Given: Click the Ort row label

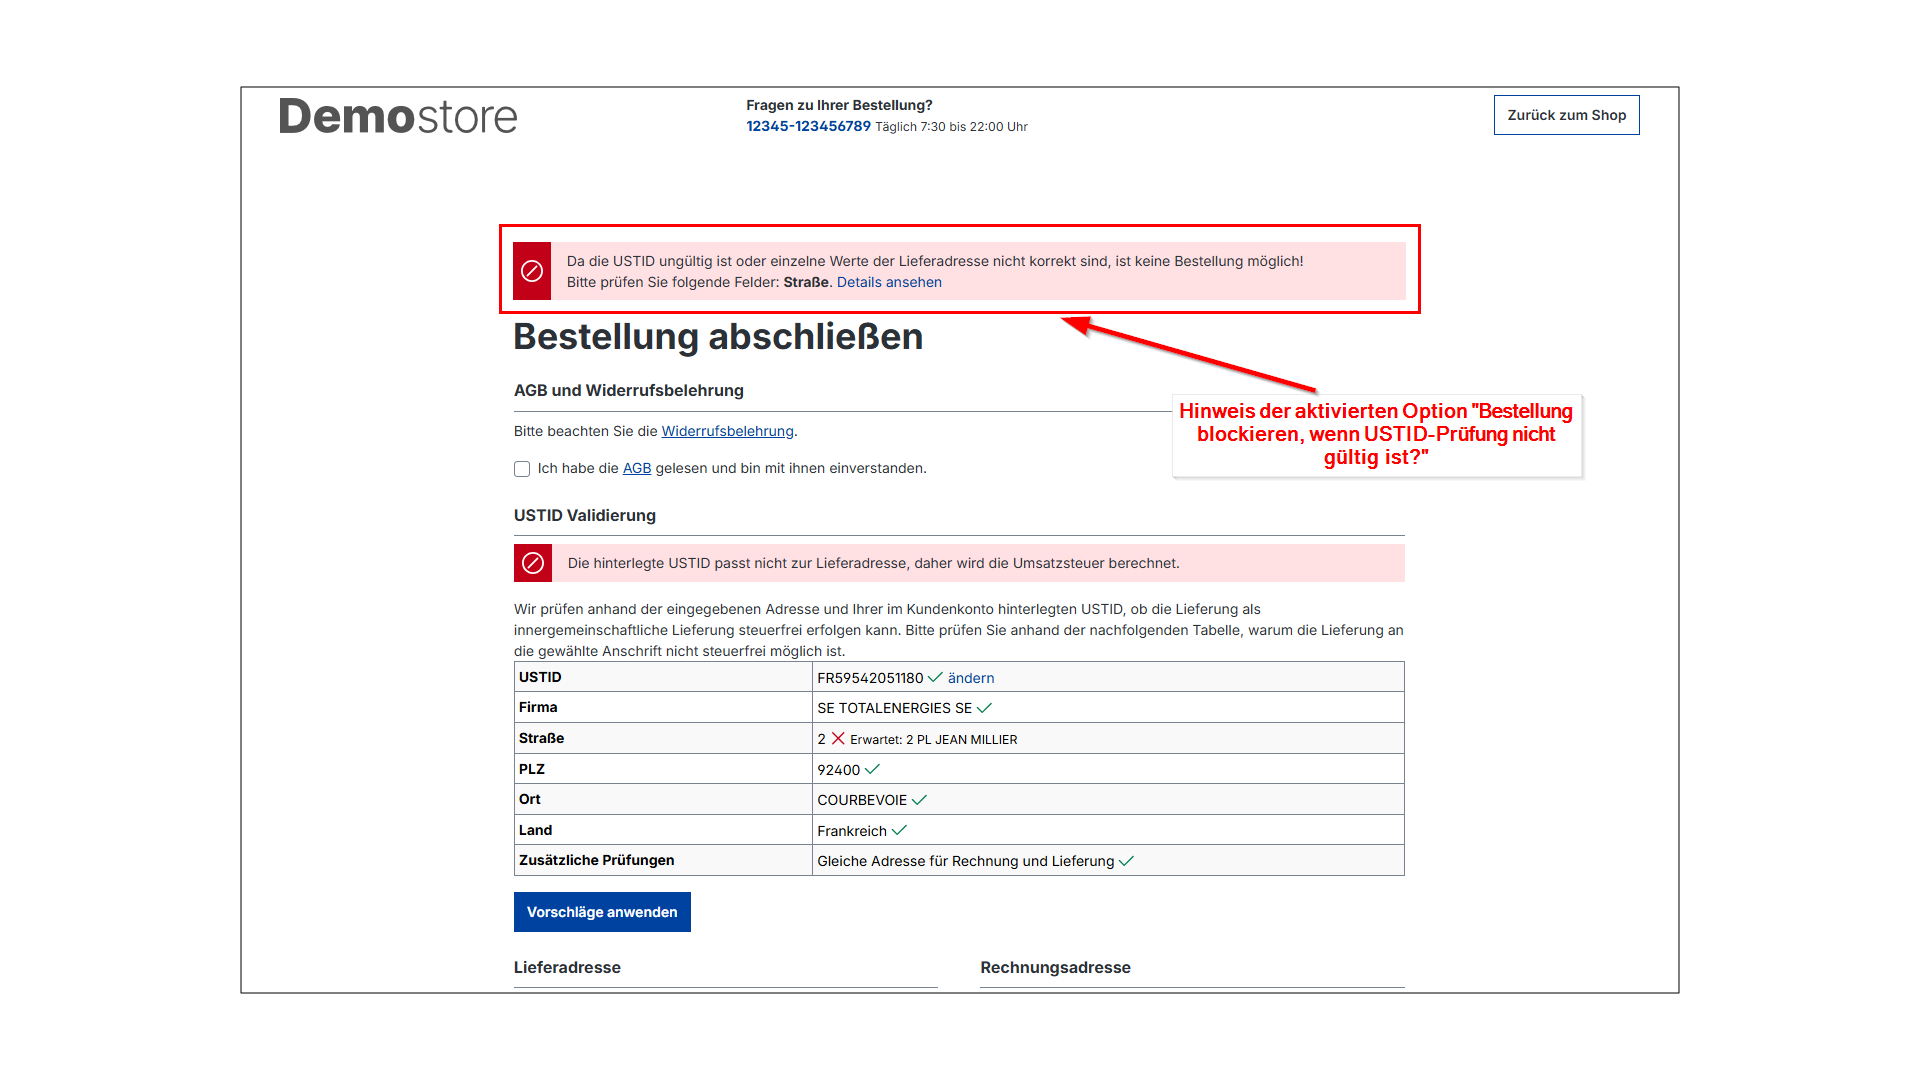Looking at the screenshot, I should click(x=529, y=799).
